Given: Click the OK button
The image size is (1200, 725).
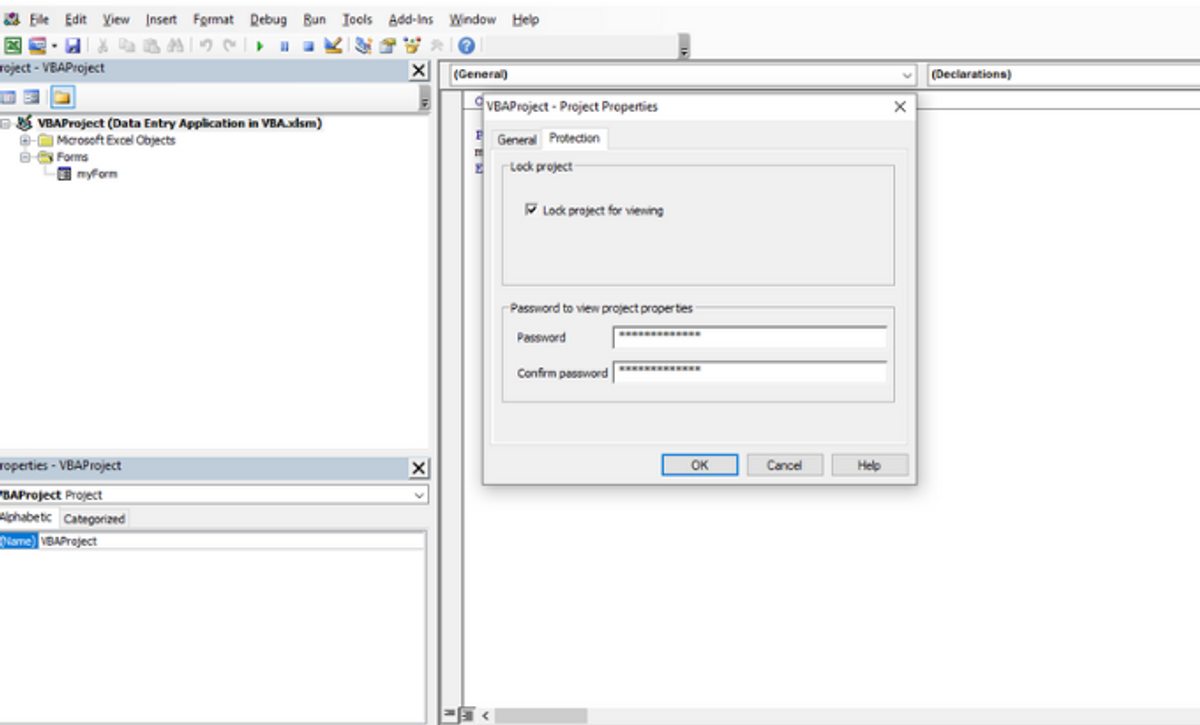Looking at the screenshot, I should pos(699,465).
